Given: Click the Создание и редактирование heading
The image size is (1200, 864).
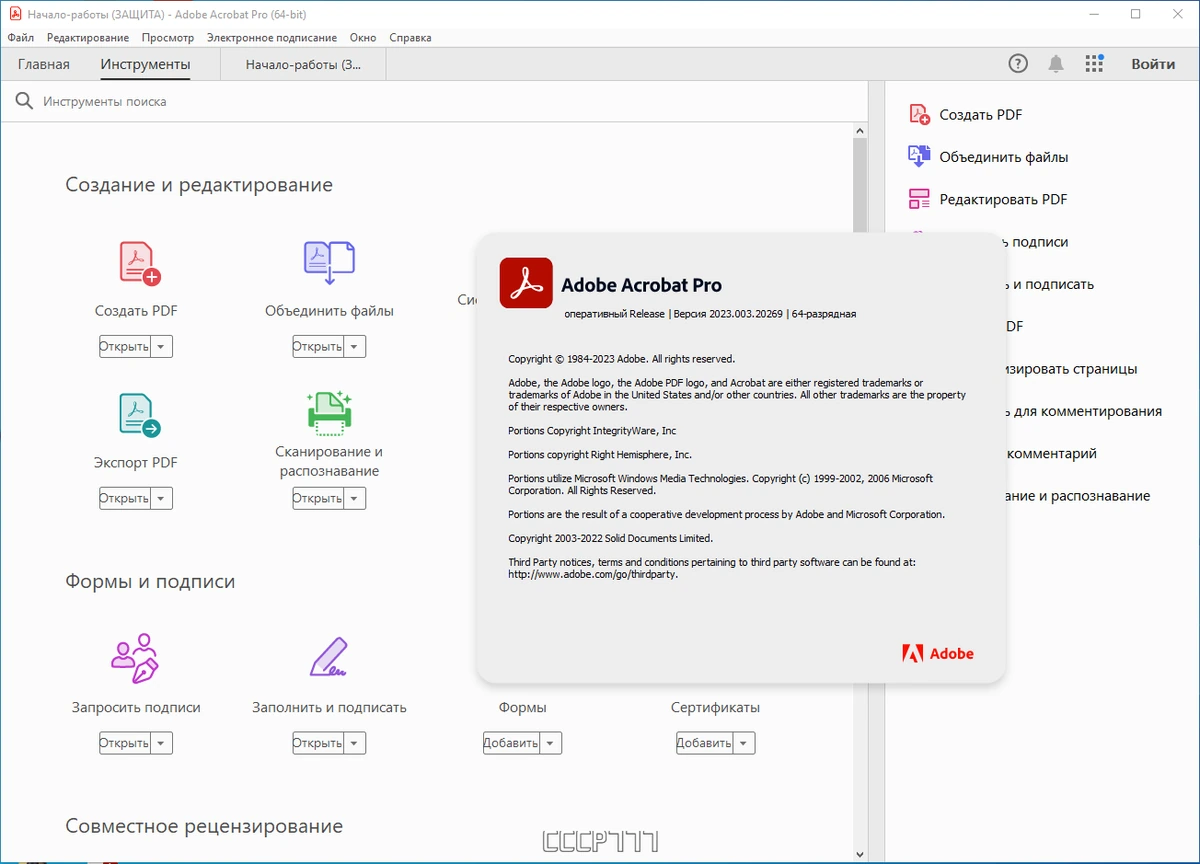Looking at the screenshot, I should coord(199,185).
